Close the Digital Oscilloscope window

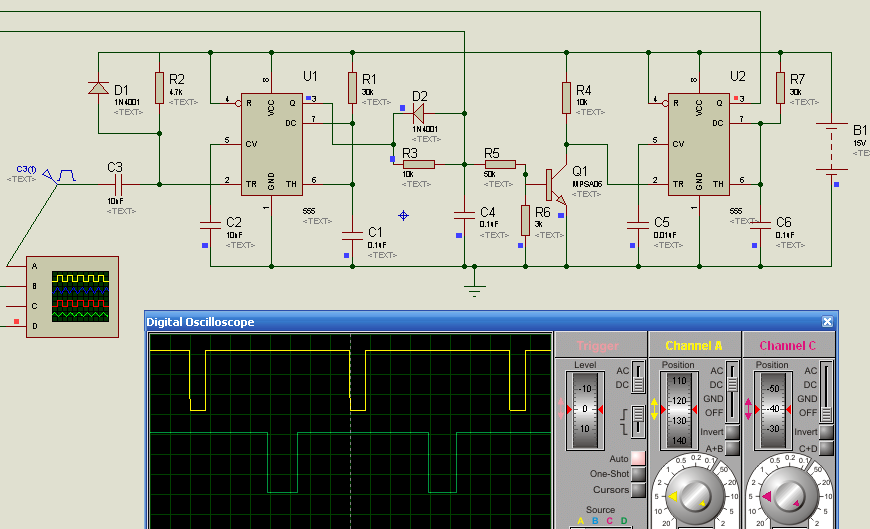pos(827,322)
